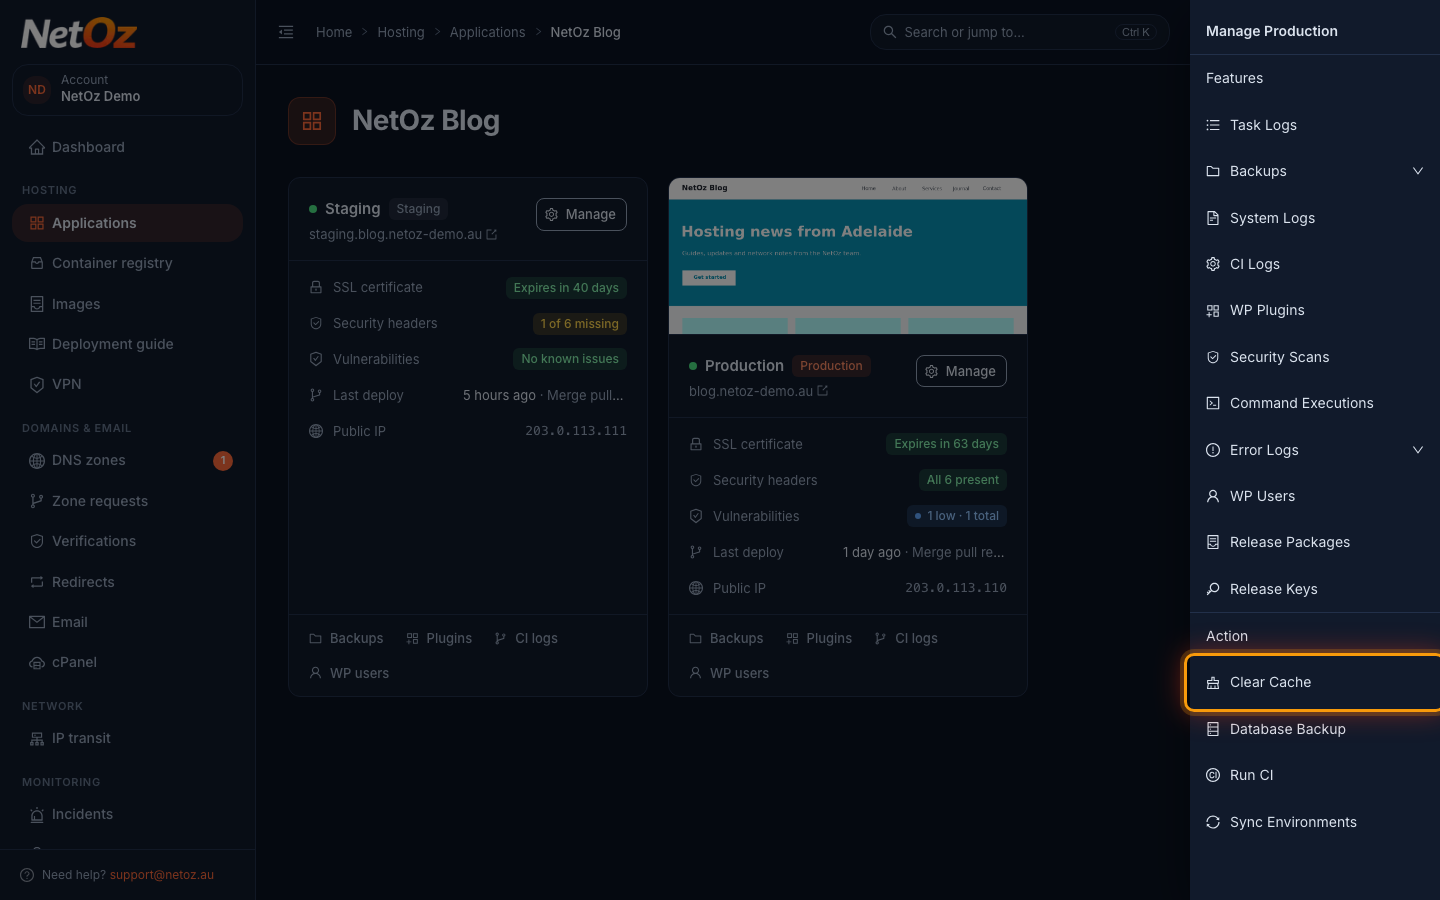Click the Run CI icon

coord(1213,775)
